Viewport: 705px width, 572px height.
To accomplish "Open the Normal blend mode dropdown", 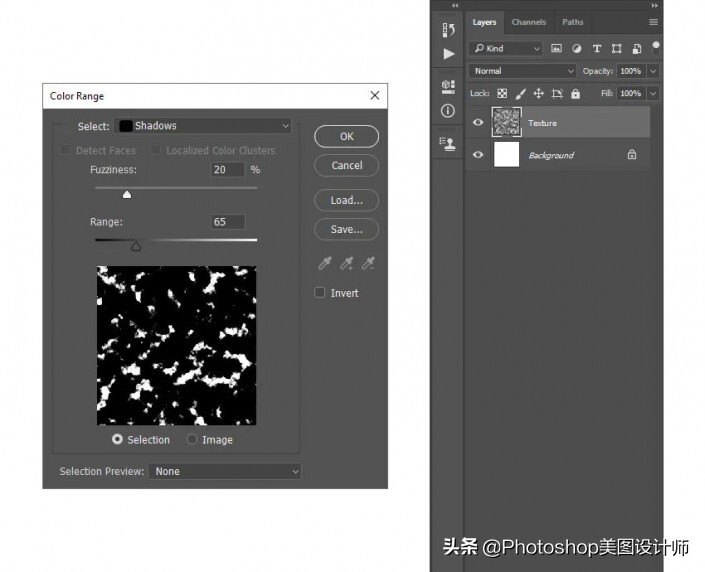I will point(522,71).
